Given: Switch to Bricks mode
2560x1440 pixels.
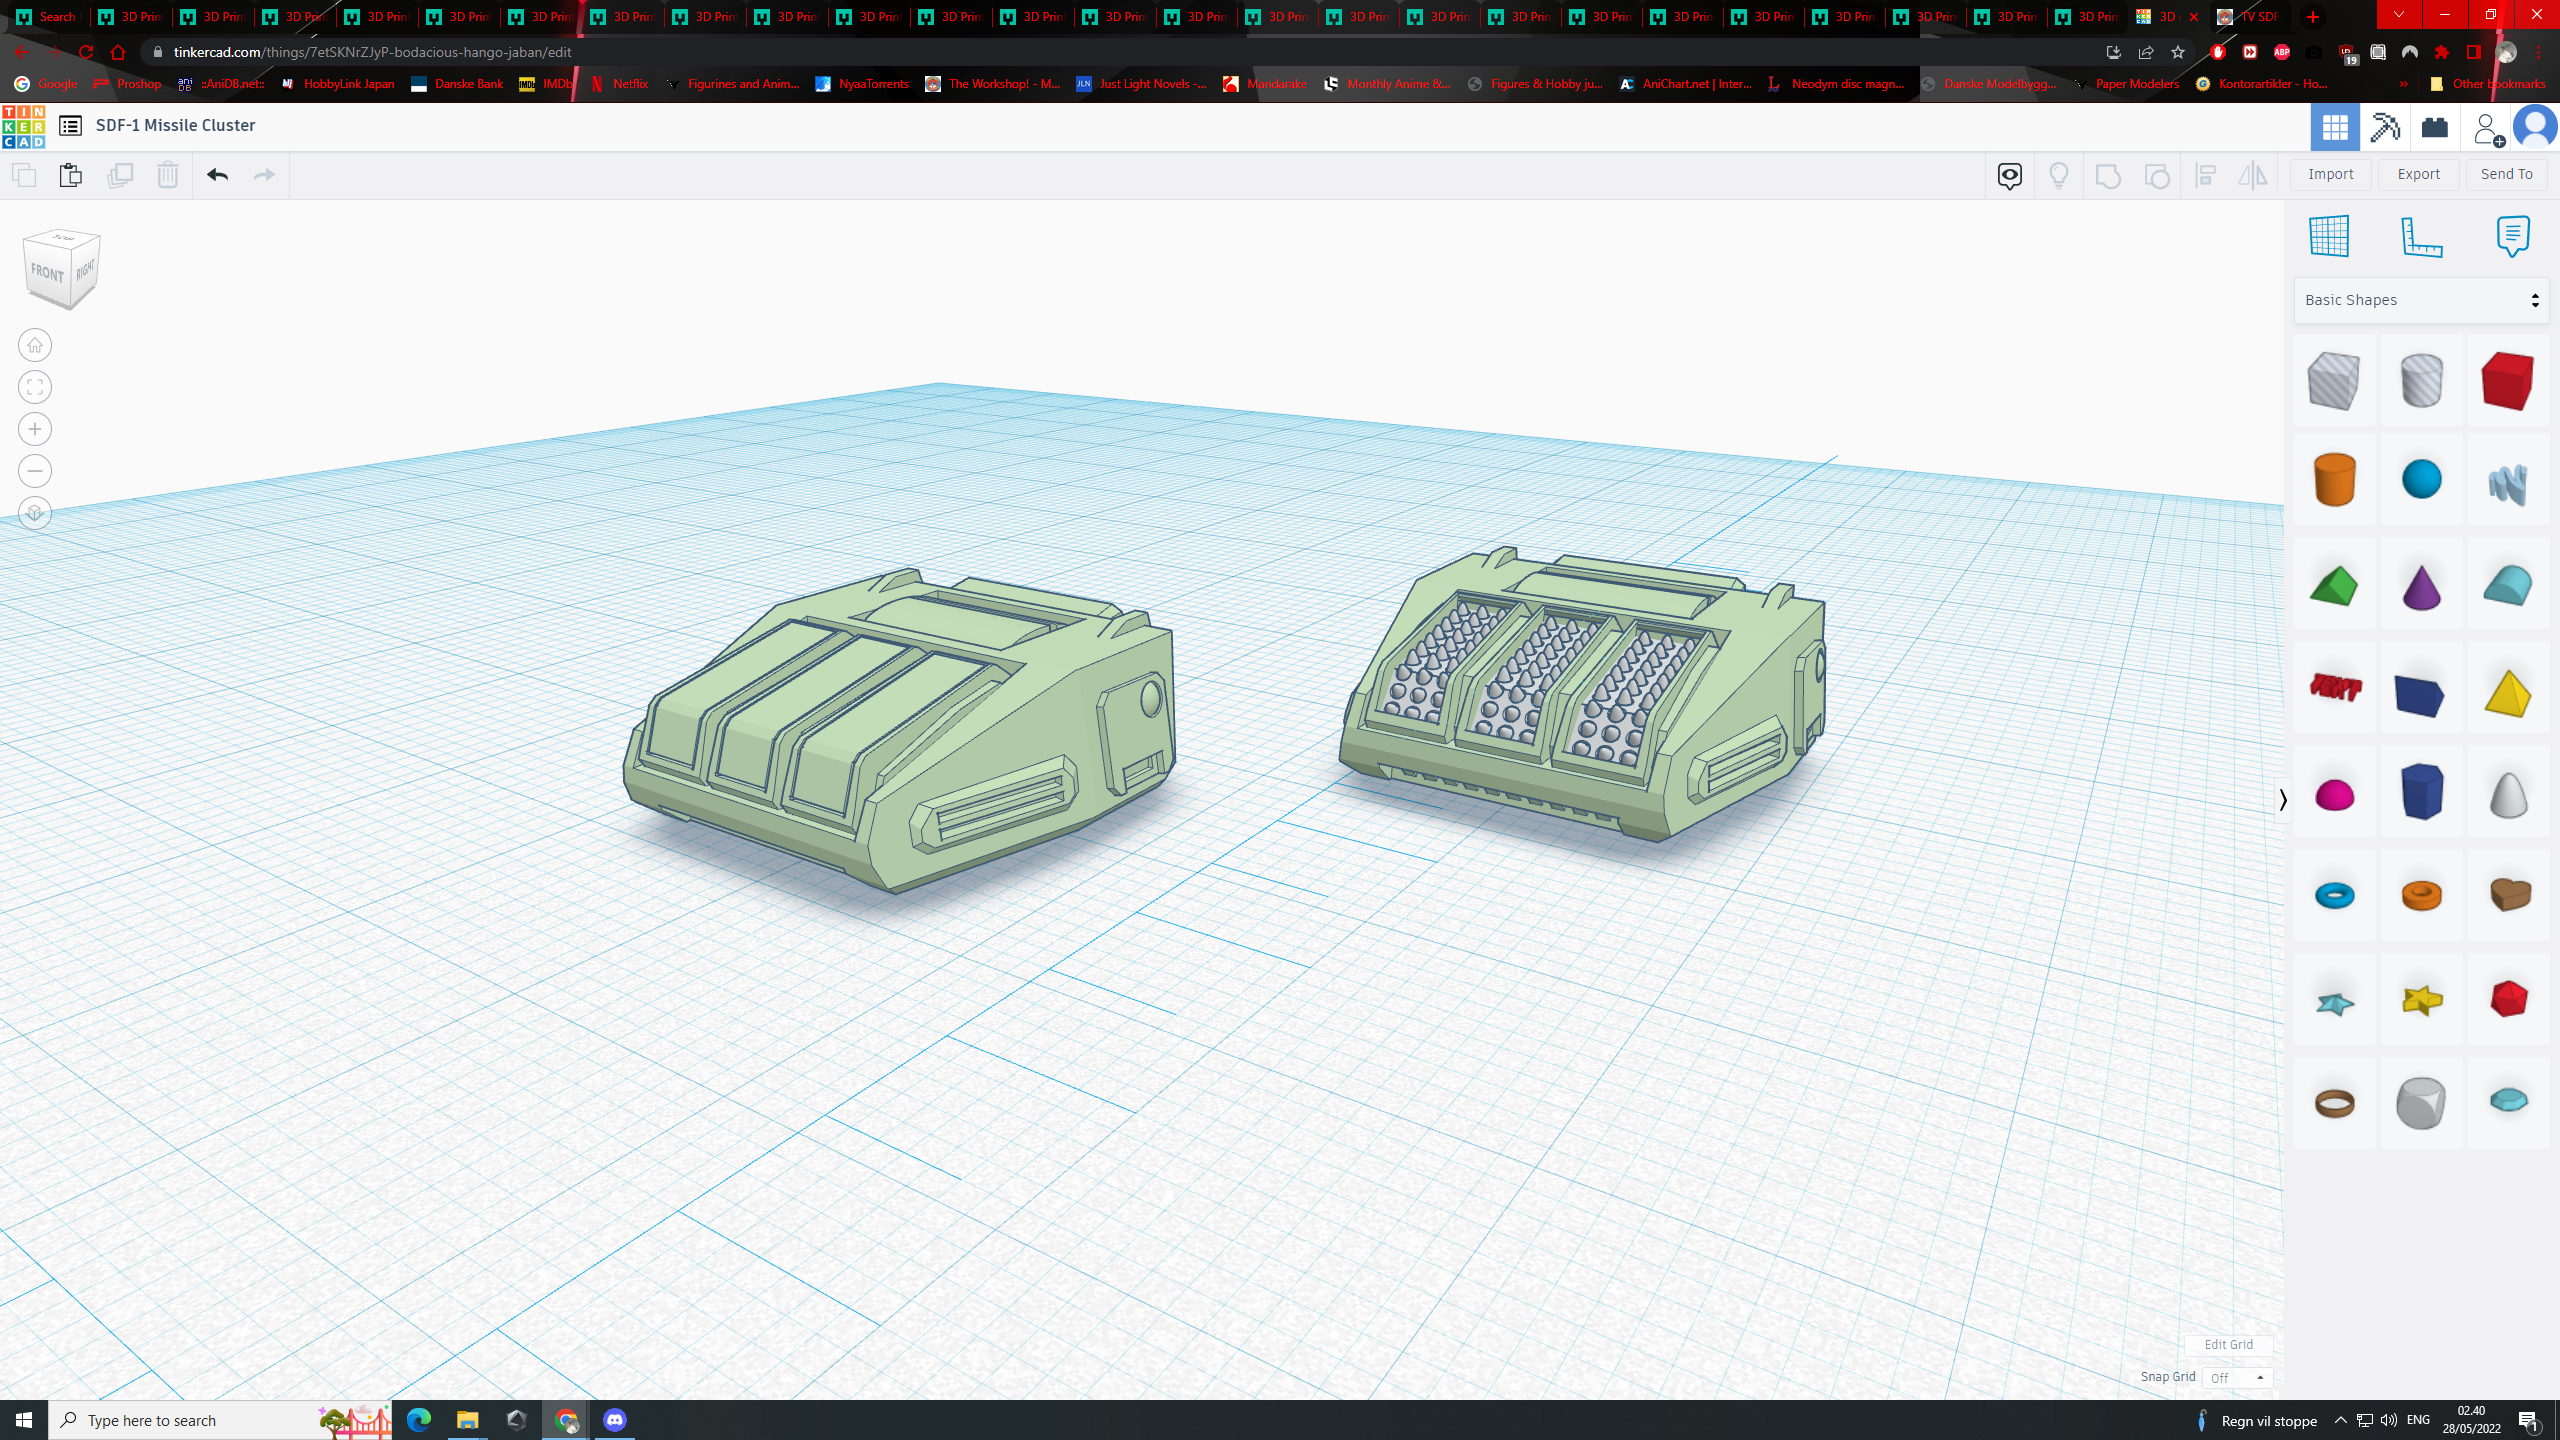Looking at the screenshot, I should 2434,127.
